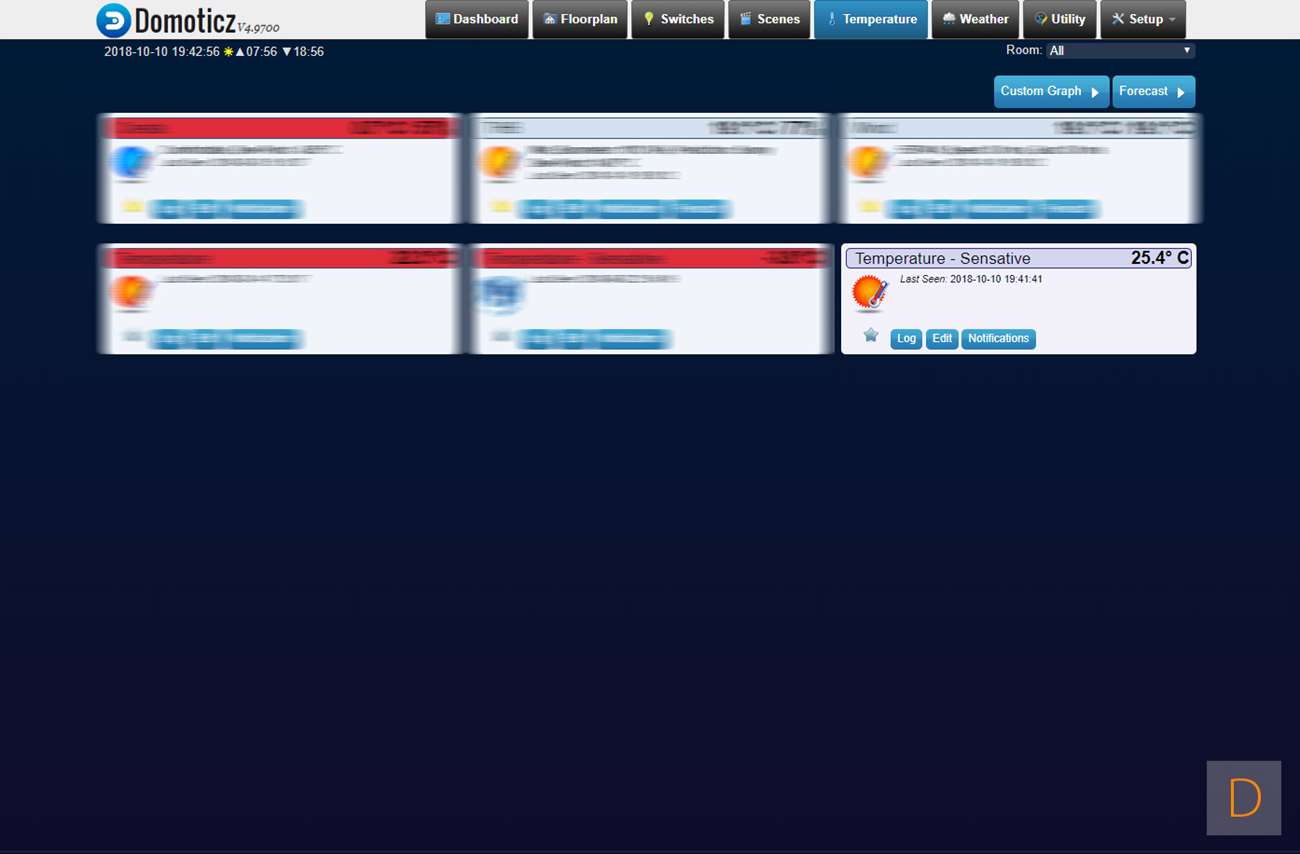Toggle favorite star on Temperature - Sensative
The width and height of the screenshot is (1300, 854).
coord(871,336)
